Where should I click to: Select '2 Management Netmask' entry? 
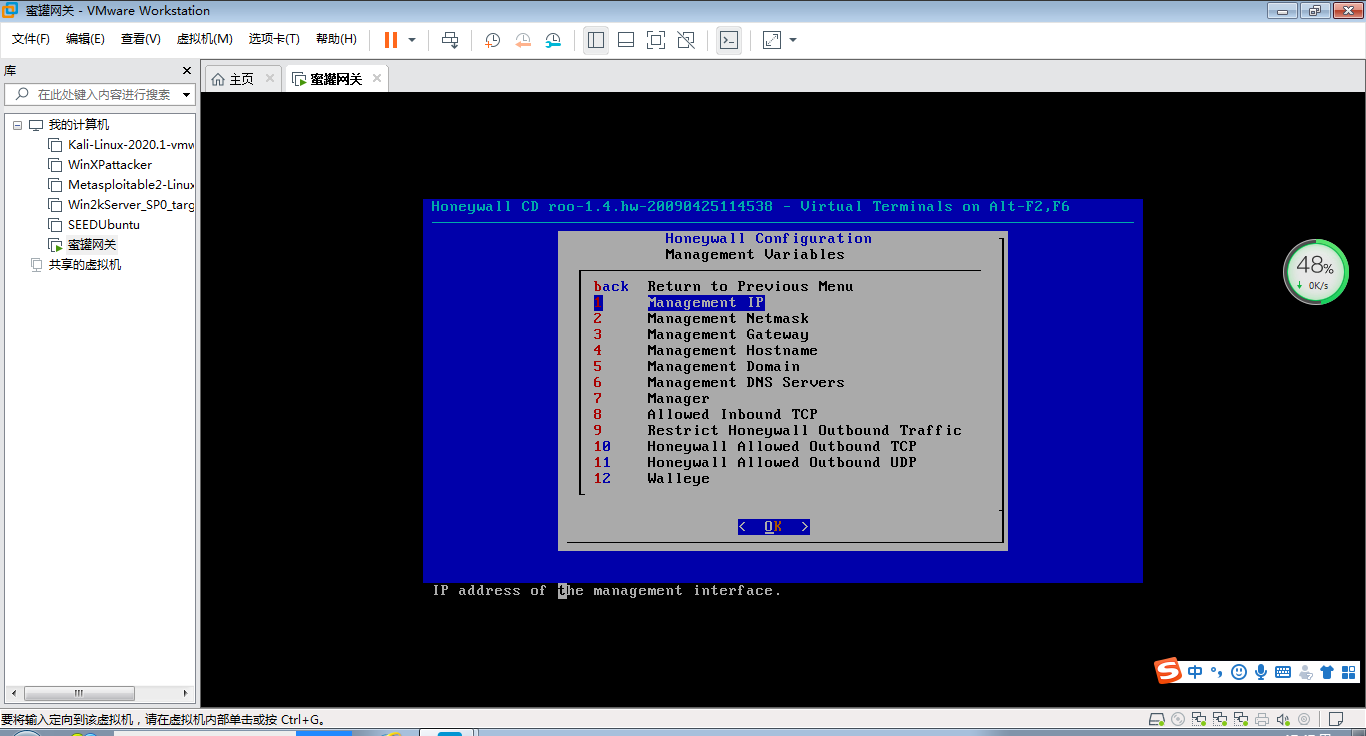coord(701,318)
